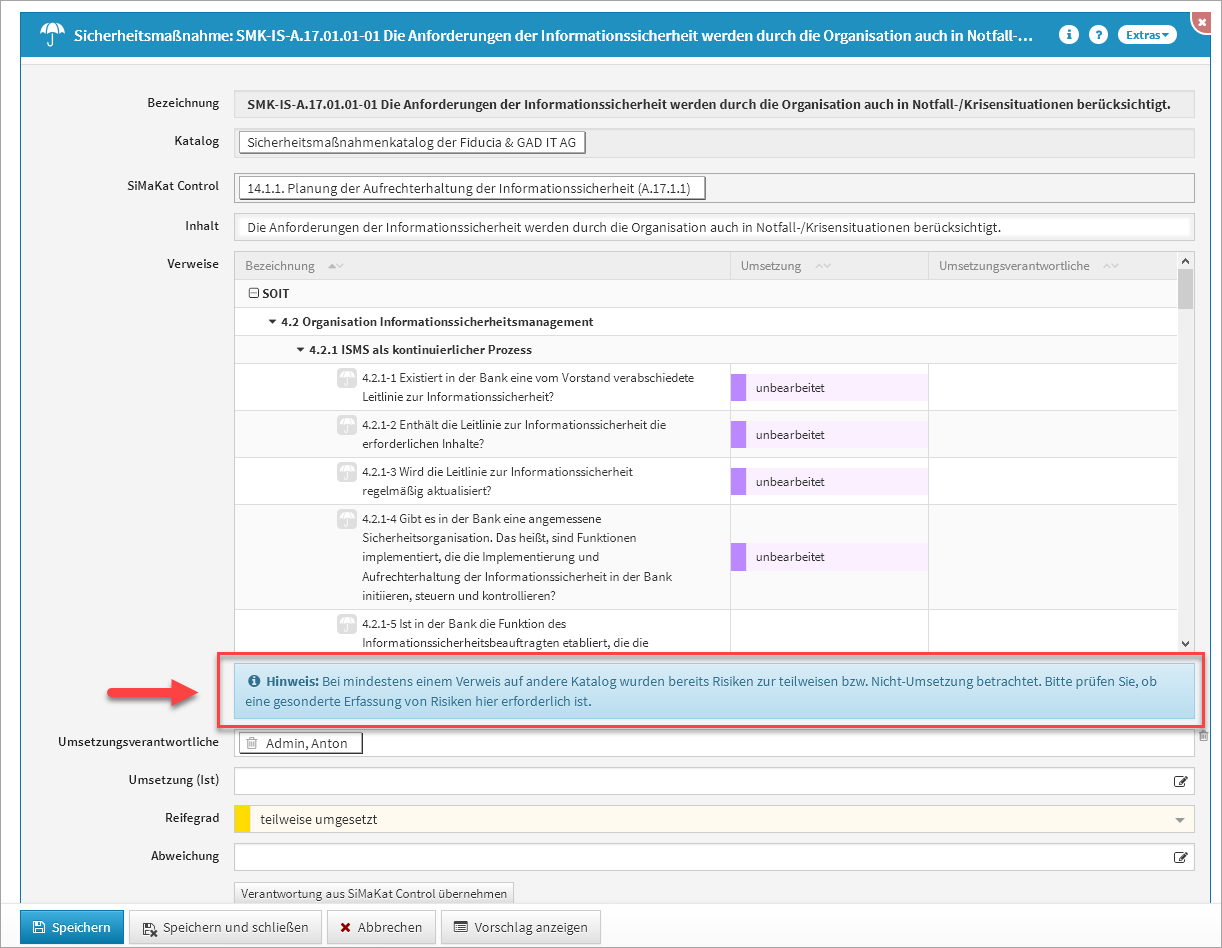The width and height of the screenshot is (1222, 948).
Task: Click edit icon in Umsetzung (Ist) field
Action: coord(1181,782)
